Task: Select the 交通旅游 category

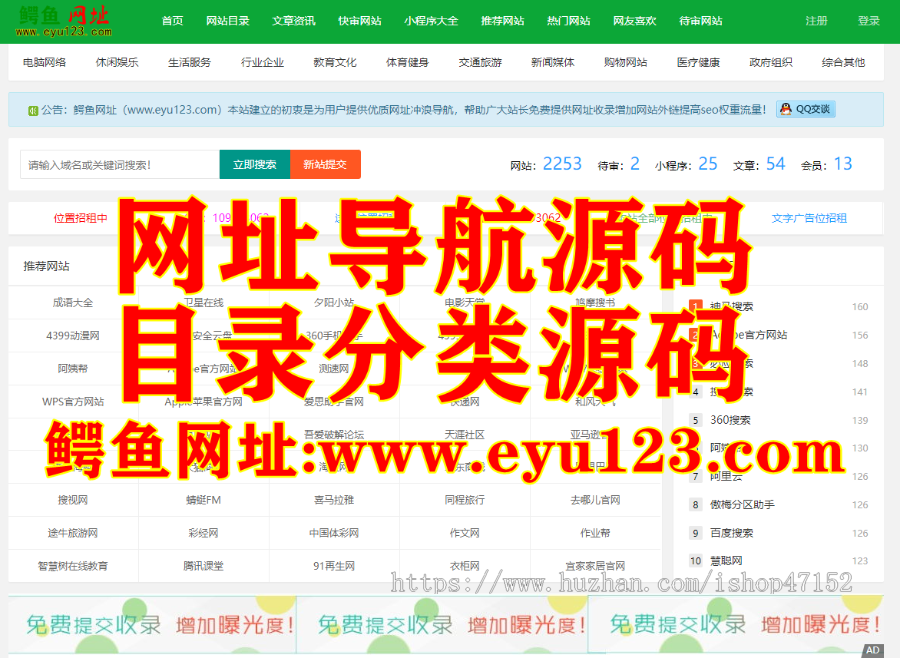Action: (480, 63)
